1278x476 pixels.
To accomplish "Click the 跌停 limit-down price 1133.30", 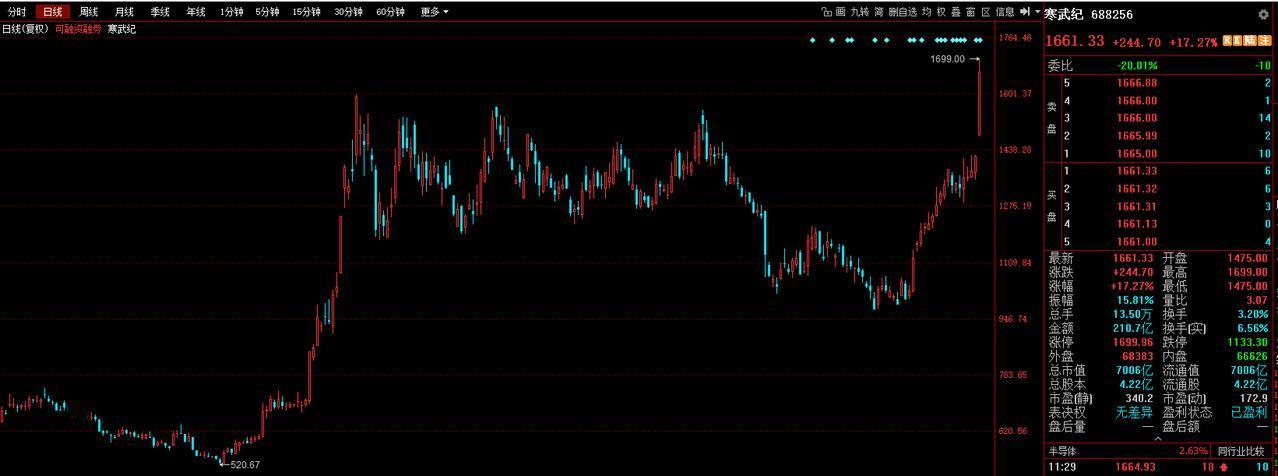I will (x=1248, y=341).
